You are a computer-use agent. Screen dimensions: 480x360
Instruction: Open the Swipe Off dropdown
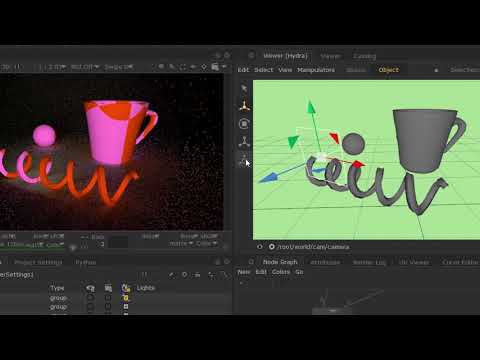tap(119, 67)
